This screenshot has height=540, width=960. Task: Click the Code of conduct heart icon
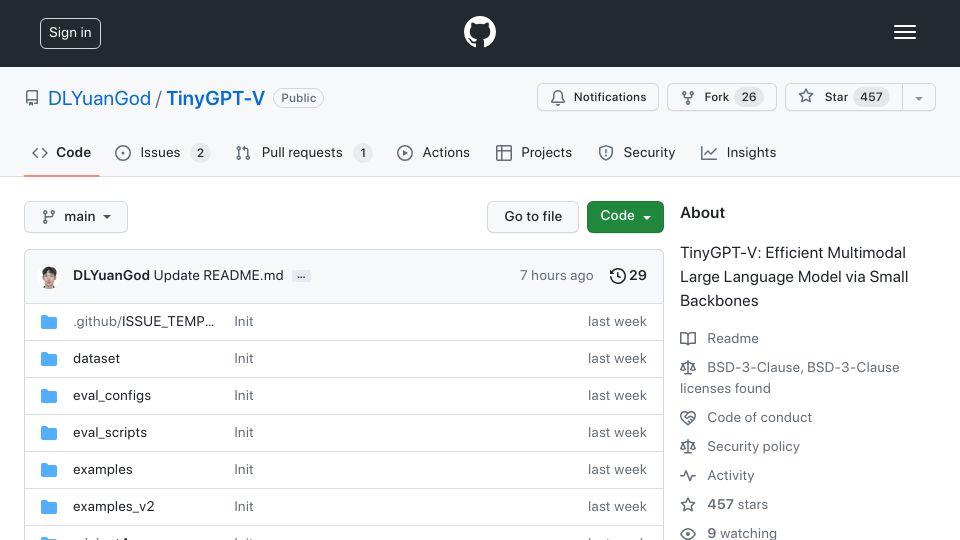688,418
